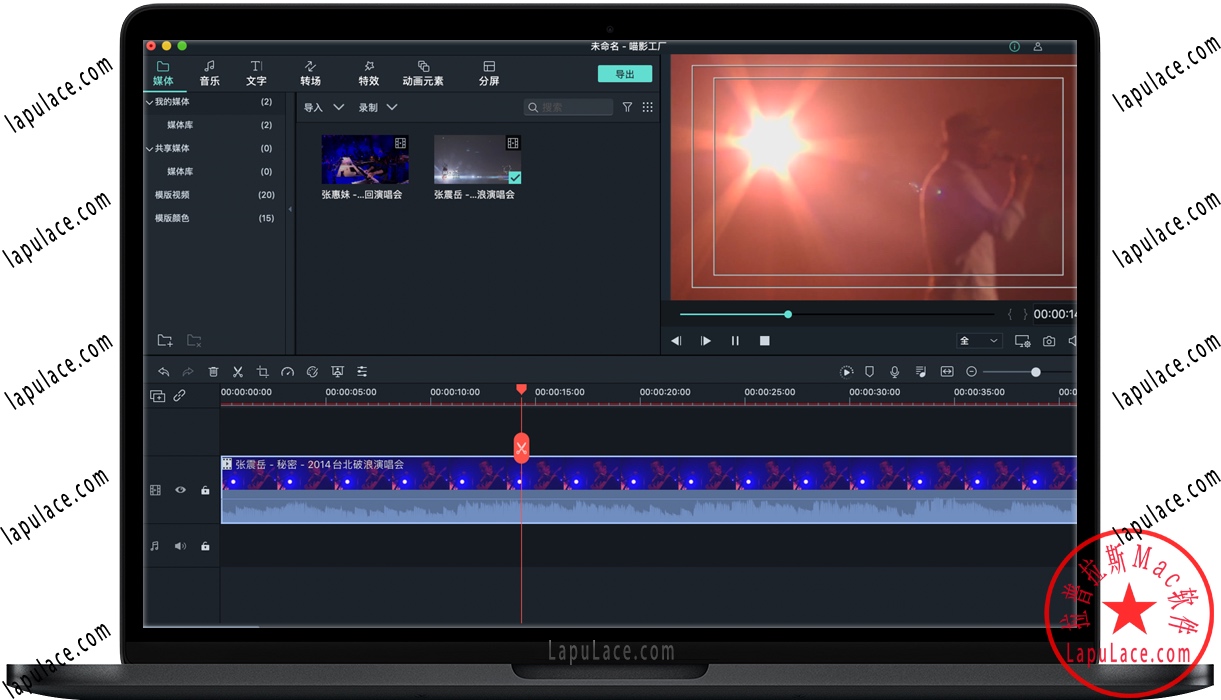Switch to the 转场 transitions tab
The width and height of the screenshot is (1221, 700).
coord(310,73)
